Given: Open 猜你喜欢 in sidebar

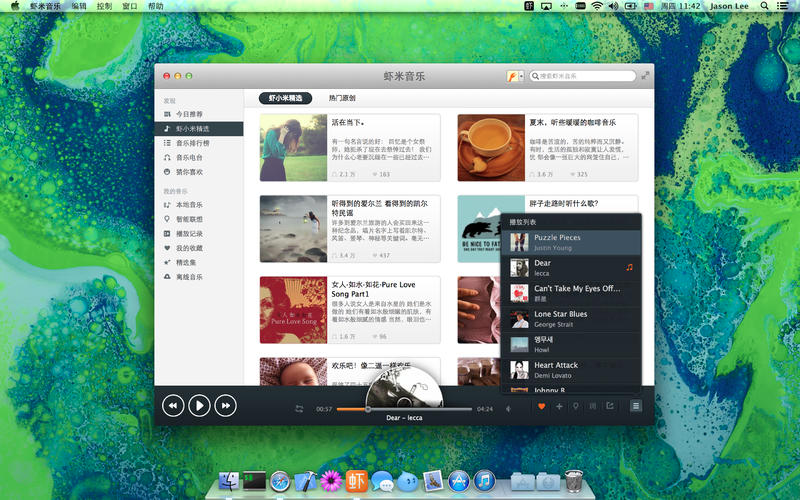Looking at the screenshot, I should click(198, 172).
